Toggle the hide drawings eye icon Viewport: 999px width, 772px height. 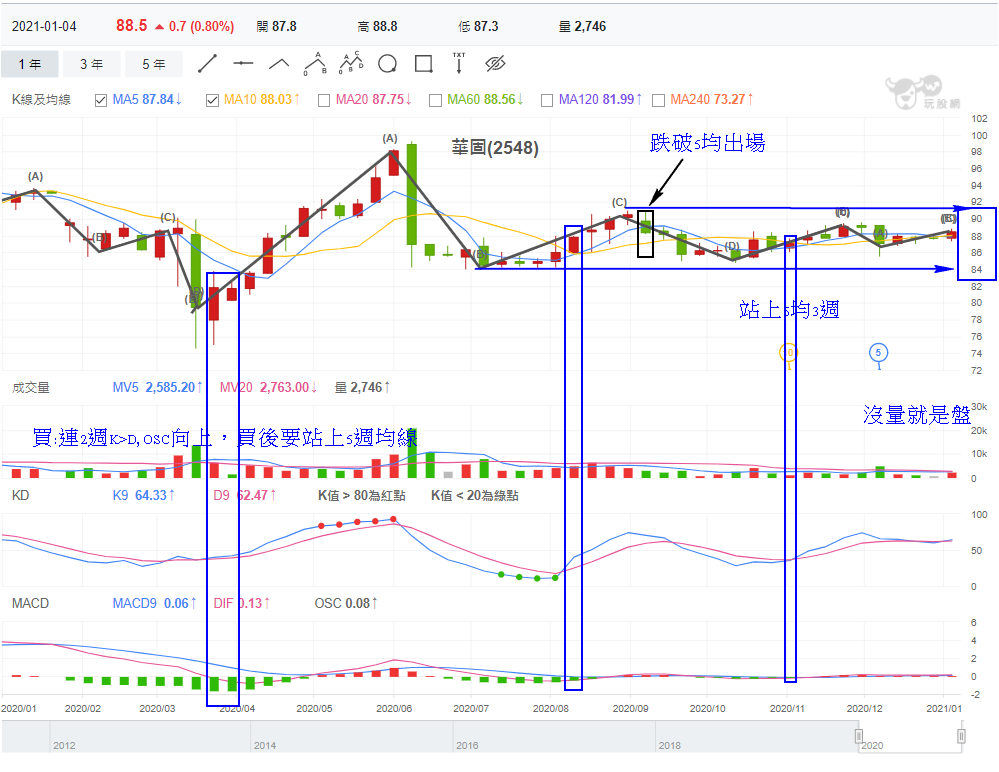[495, 63]
